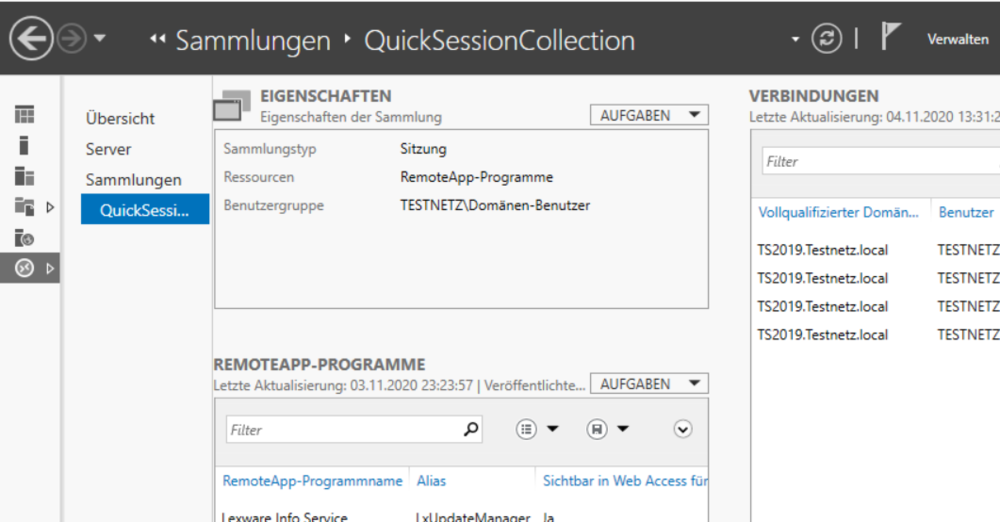Image resolution: width=1000 pixels, height=522 pixels.
Task: Click the magnifier in RemoteApp filter box
Action: [471, 429]
